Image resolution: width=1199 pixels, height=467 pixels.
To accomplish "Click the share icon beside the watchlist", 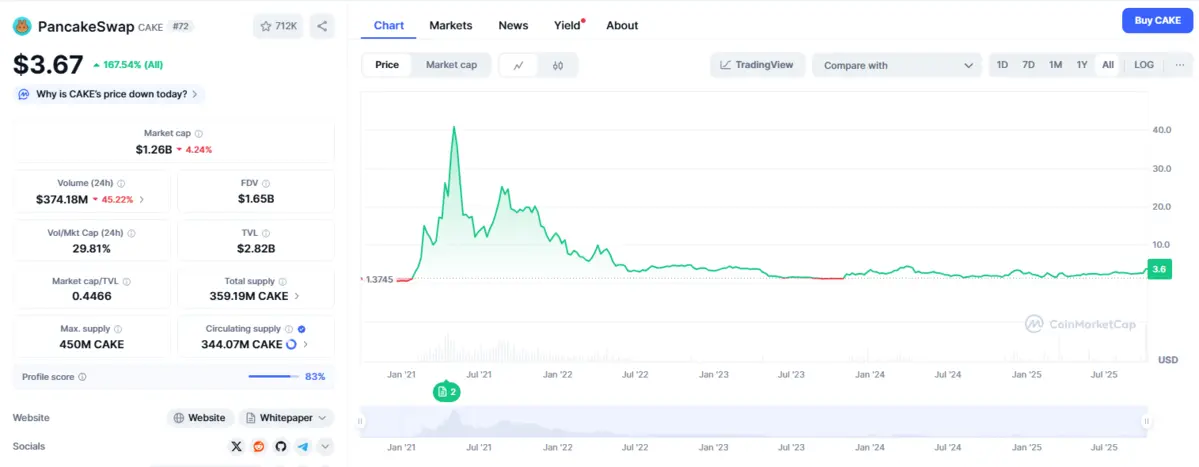I will pyautogui.click(x=321, y=26).
